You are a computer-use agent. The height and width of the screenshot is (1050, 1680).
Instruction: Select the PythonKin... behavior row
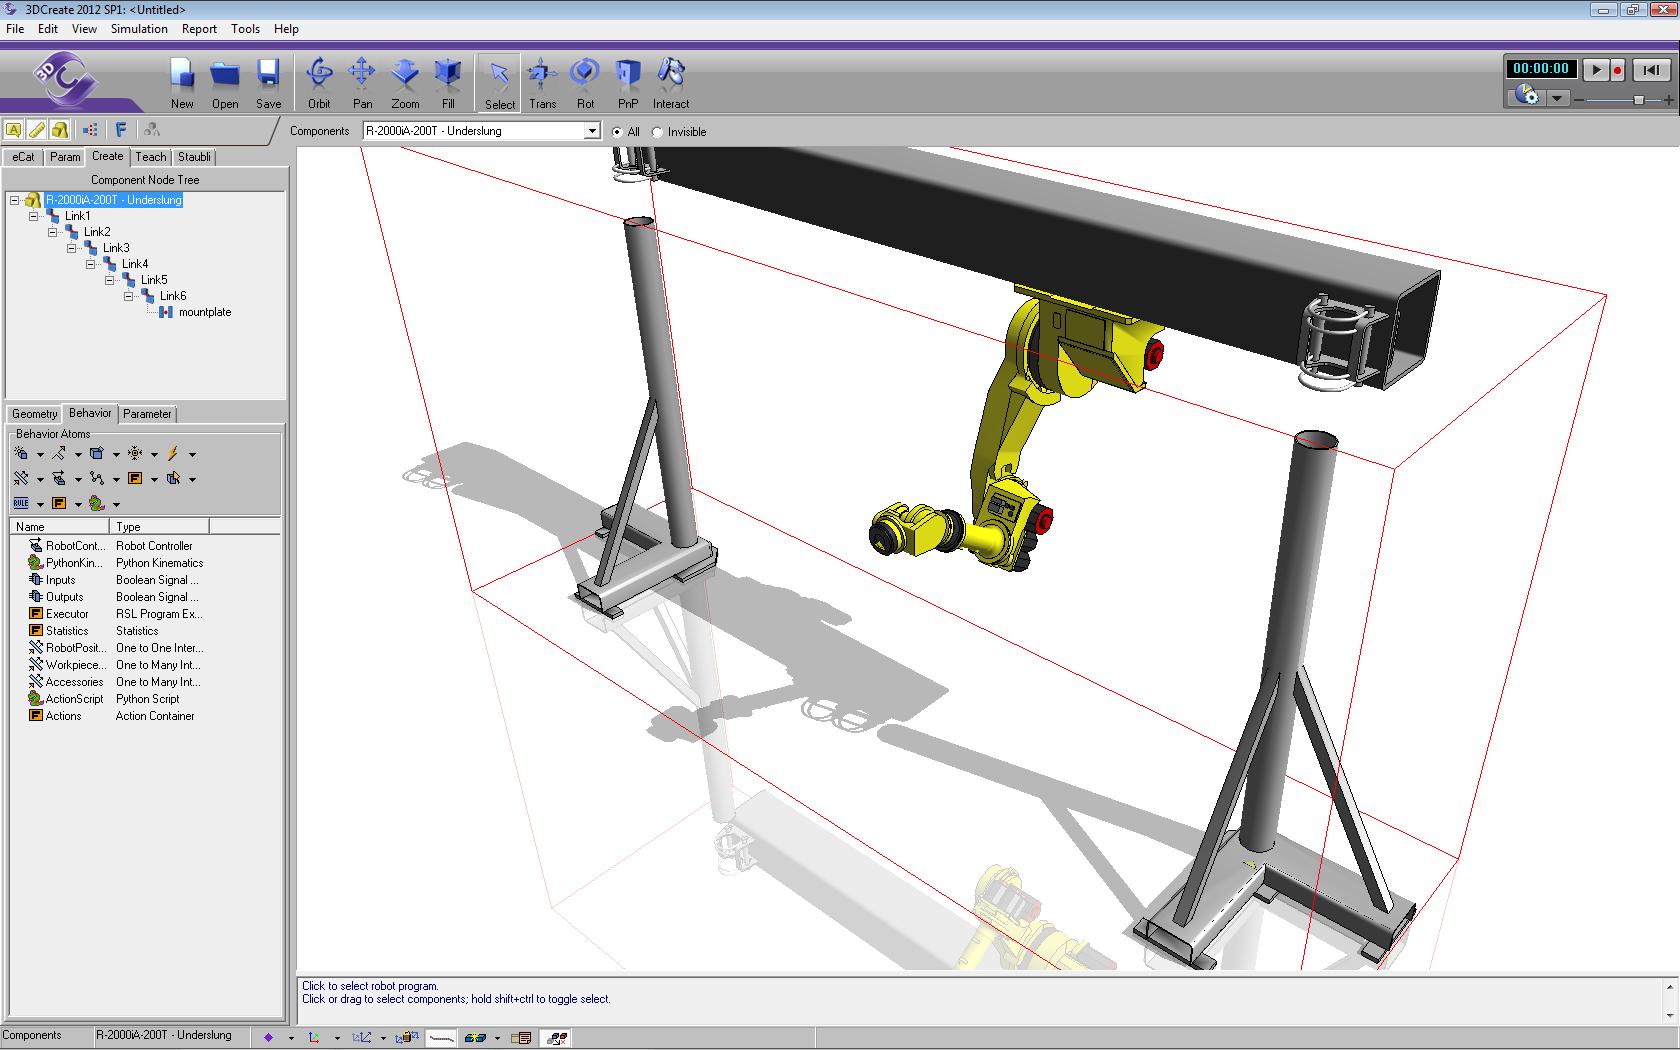pos(146,563)
